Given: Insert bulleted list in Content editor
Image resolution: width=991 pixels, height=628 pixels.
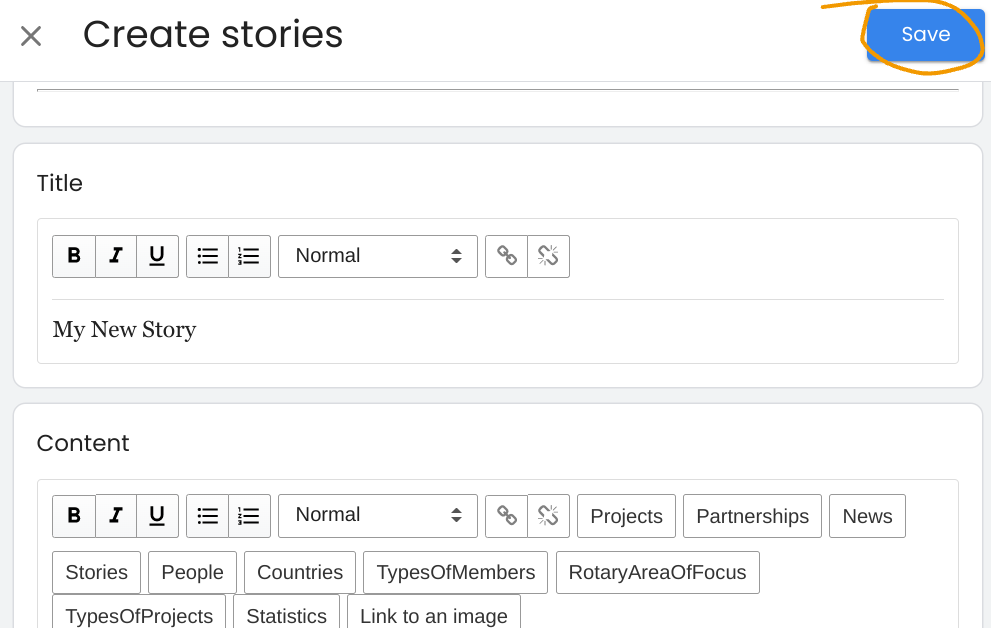Looking at the screenshot, I should coord(207,516).
